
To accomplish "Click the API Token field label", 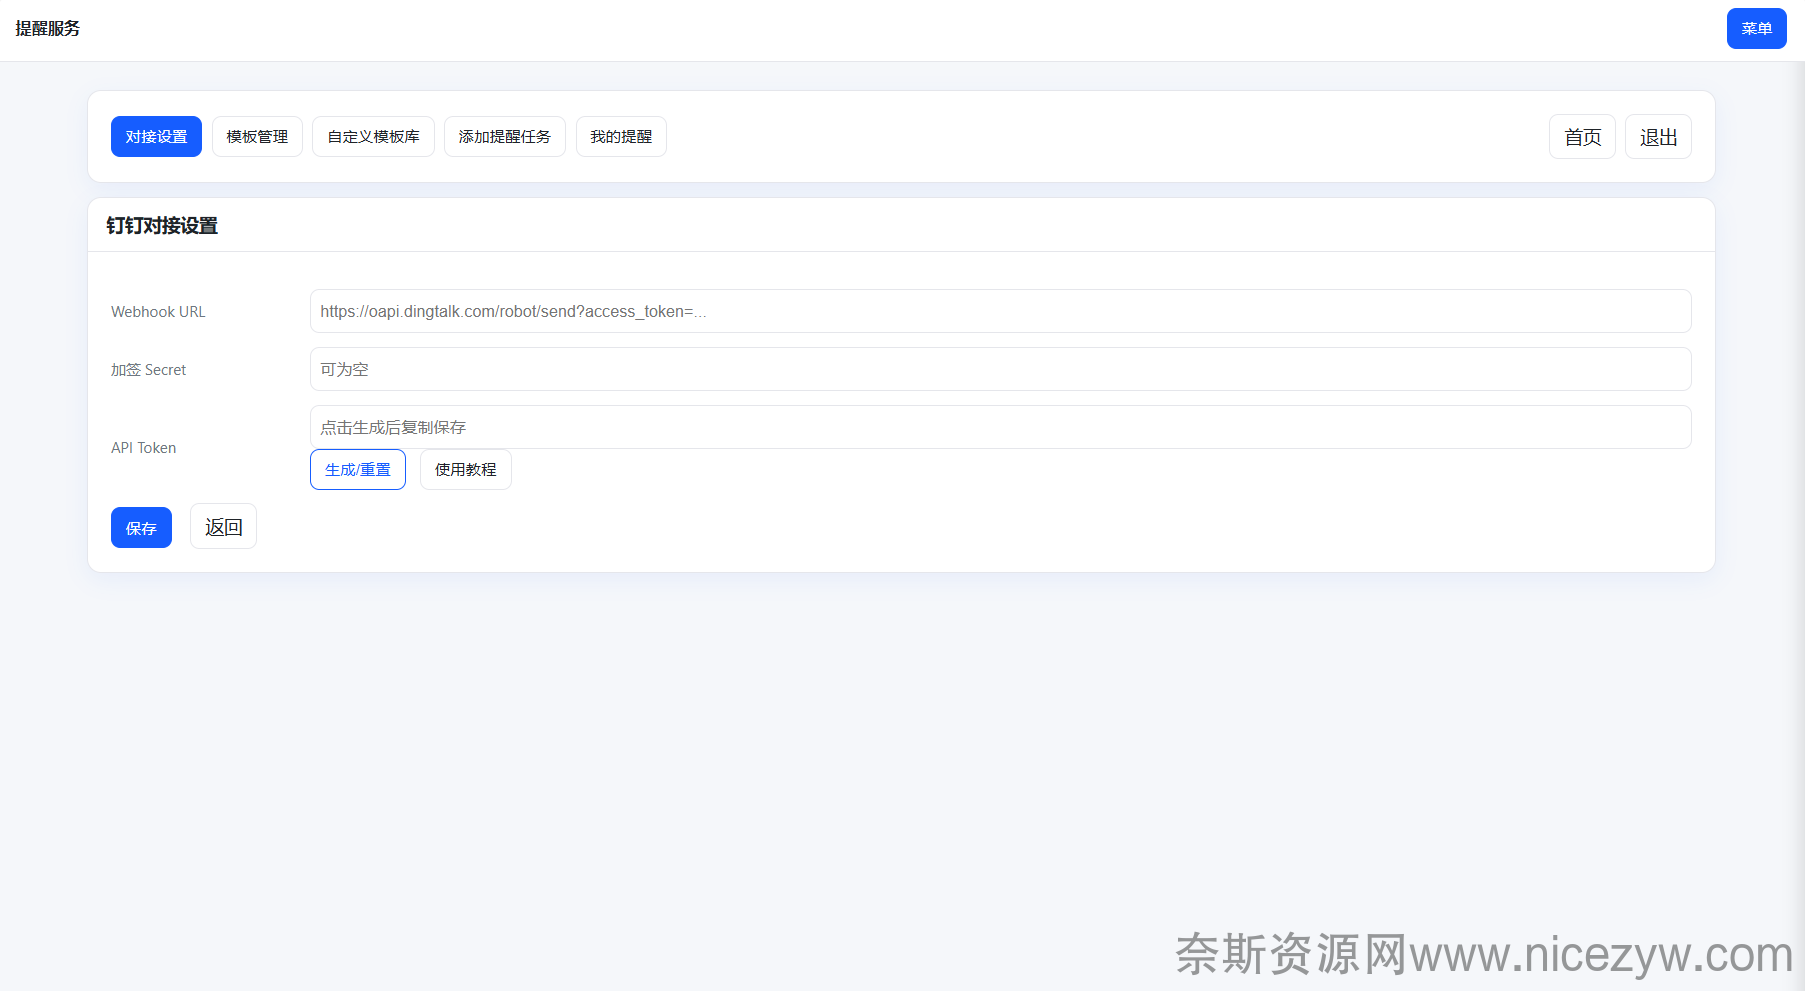I will (143, 448).
